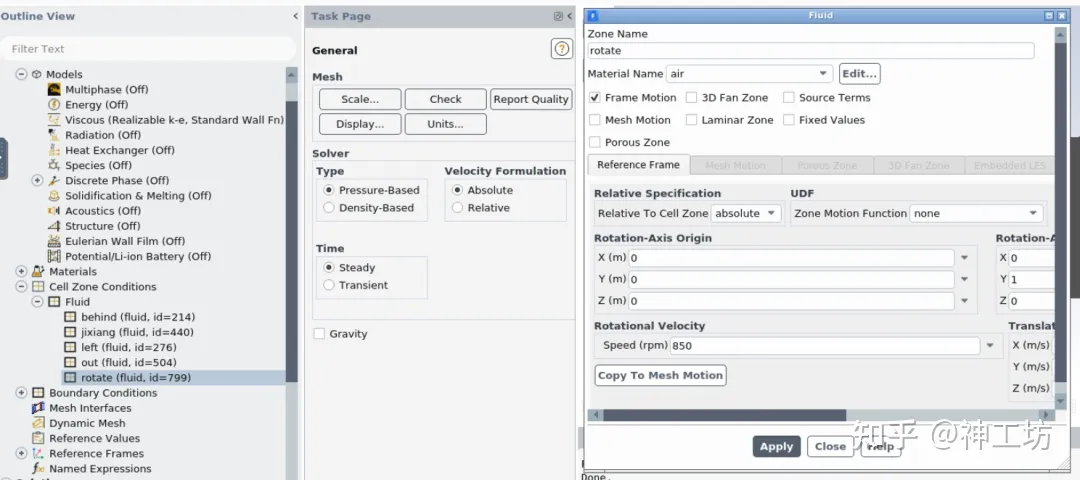The image size is (1080, 480).
Task: Open the Acoustics model icon
Action: click(x=54, y=211)
